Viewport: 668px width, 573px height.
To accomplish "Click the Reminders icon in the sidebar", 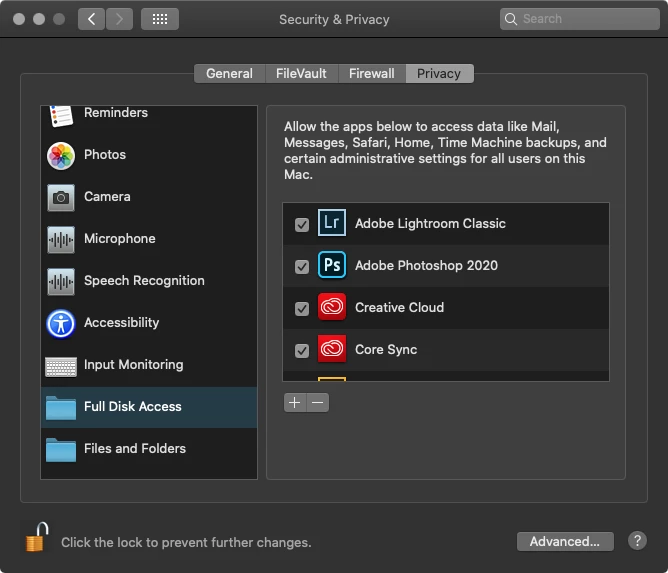I will tap(61, 116).
